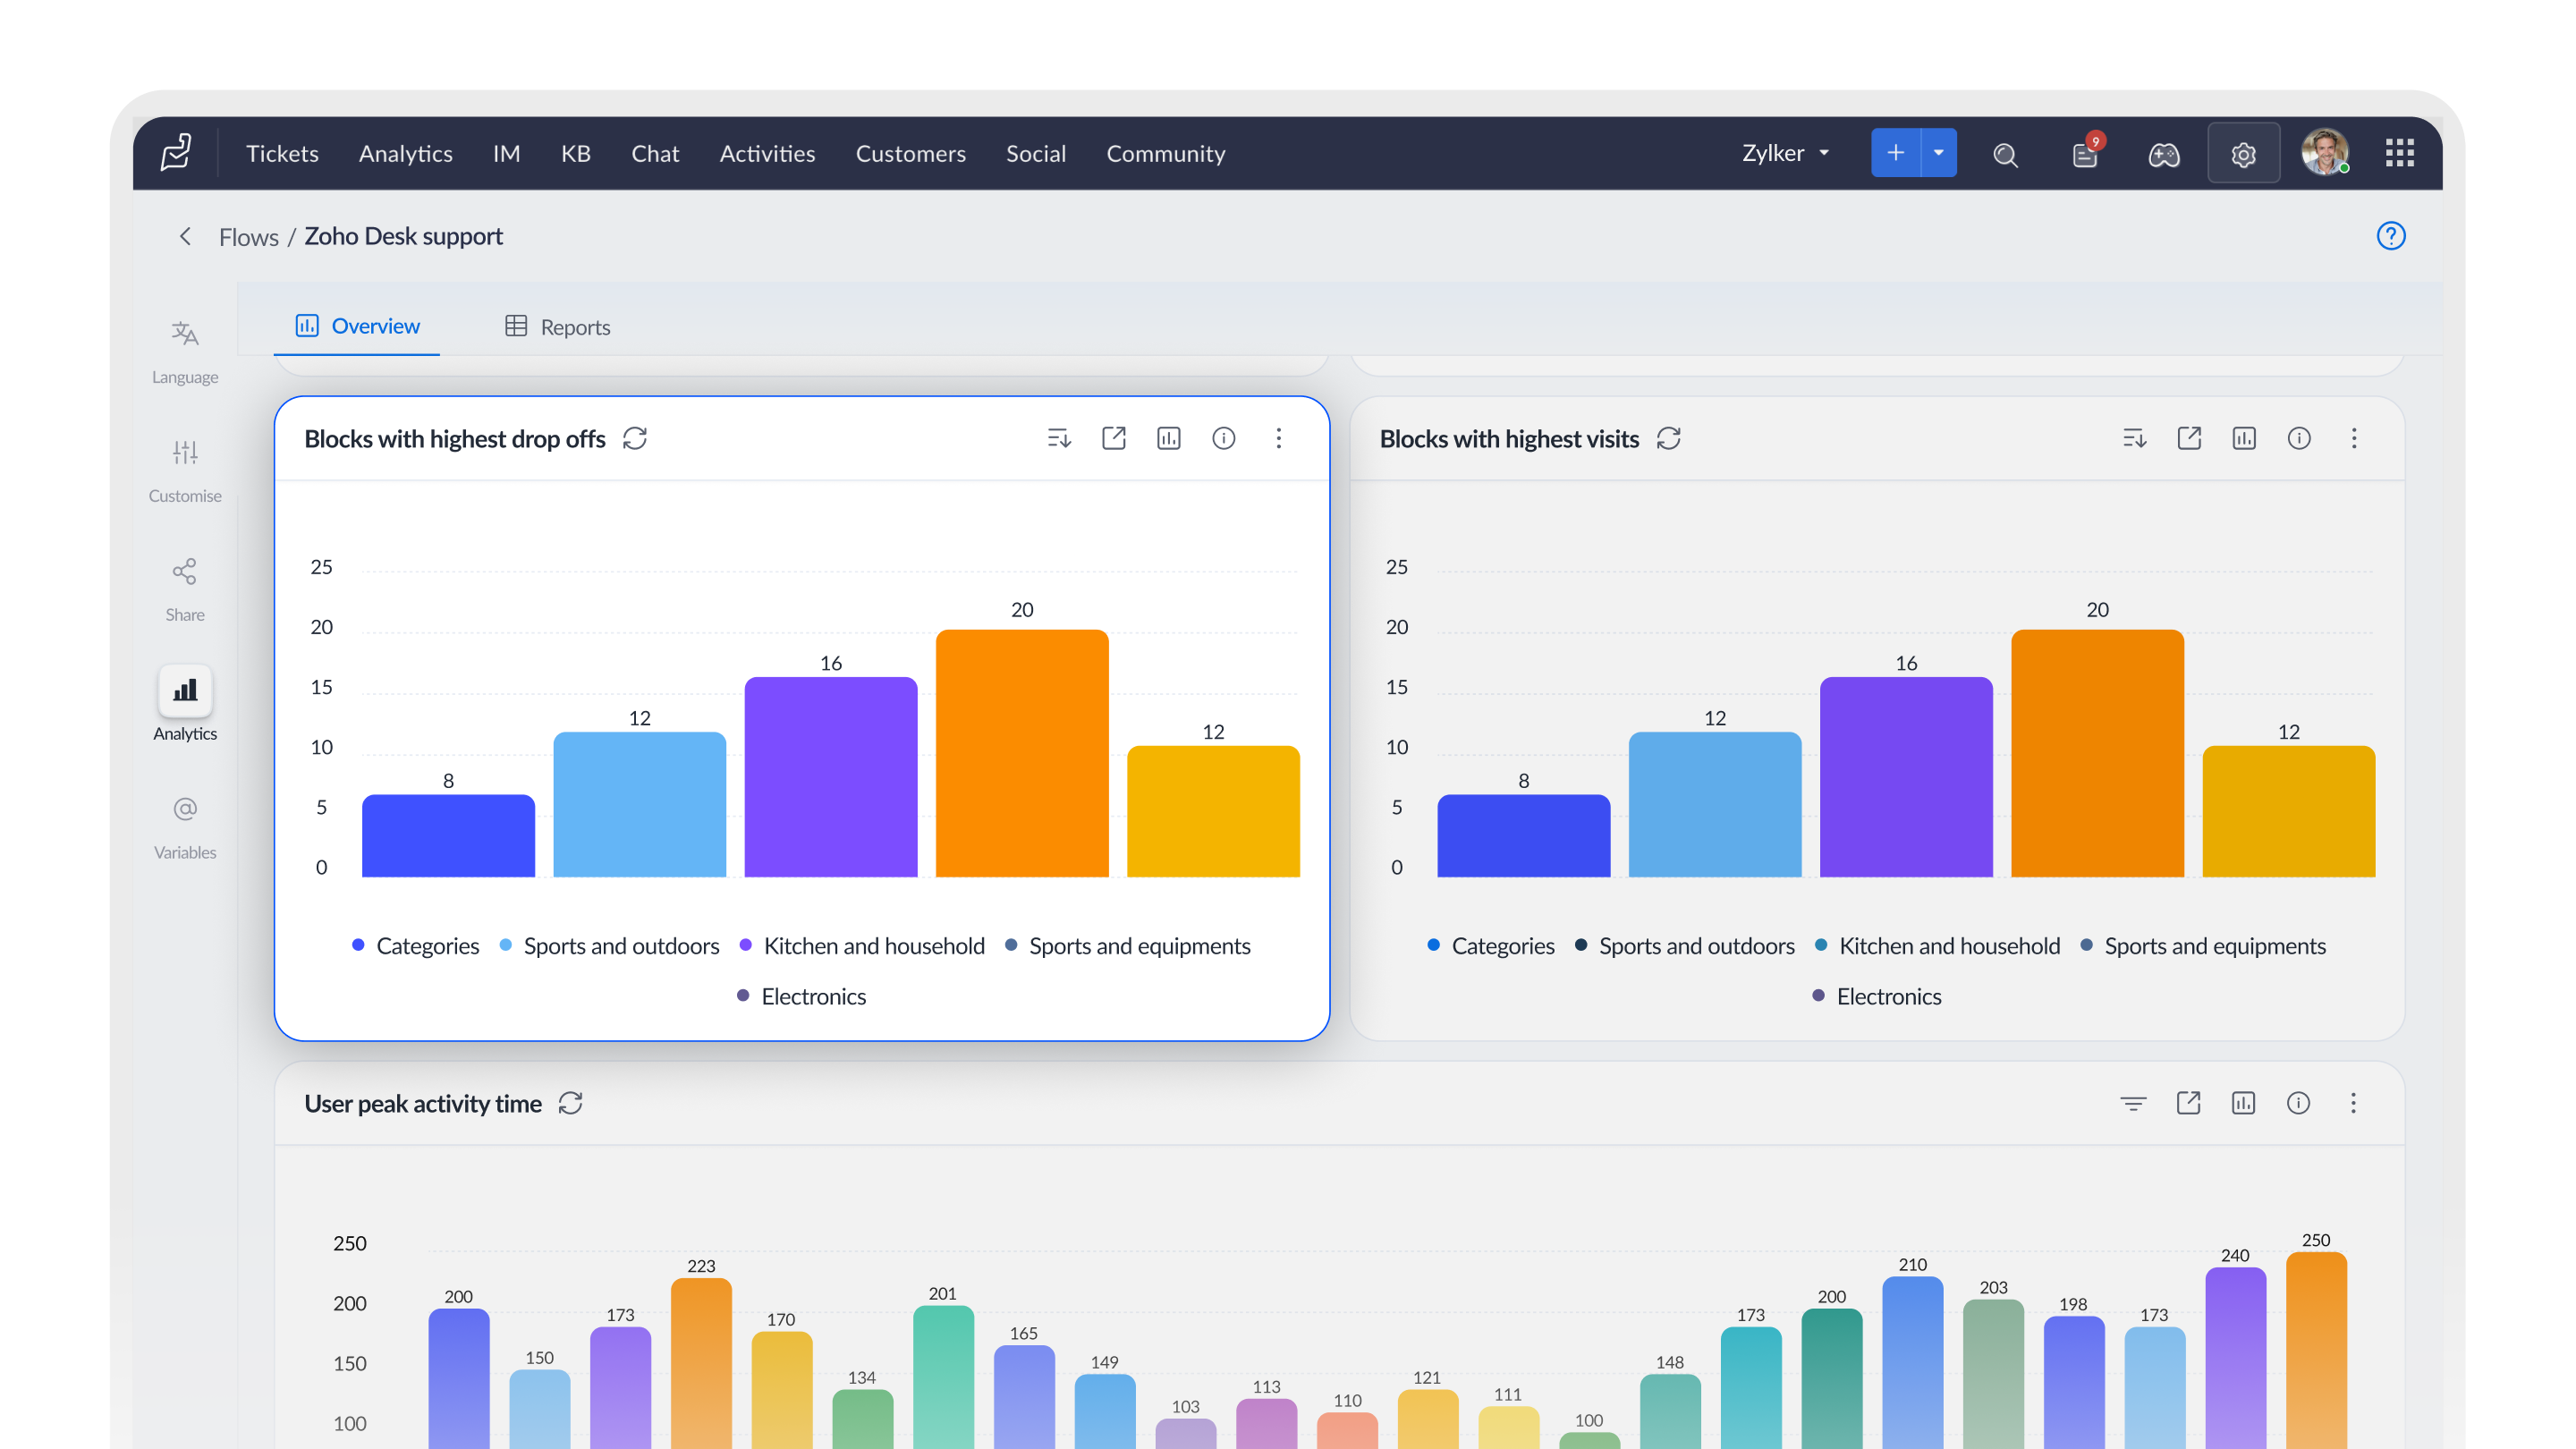Open Share in the left sidebar
2576x1449 pixels.
click(x=185, y=589)
